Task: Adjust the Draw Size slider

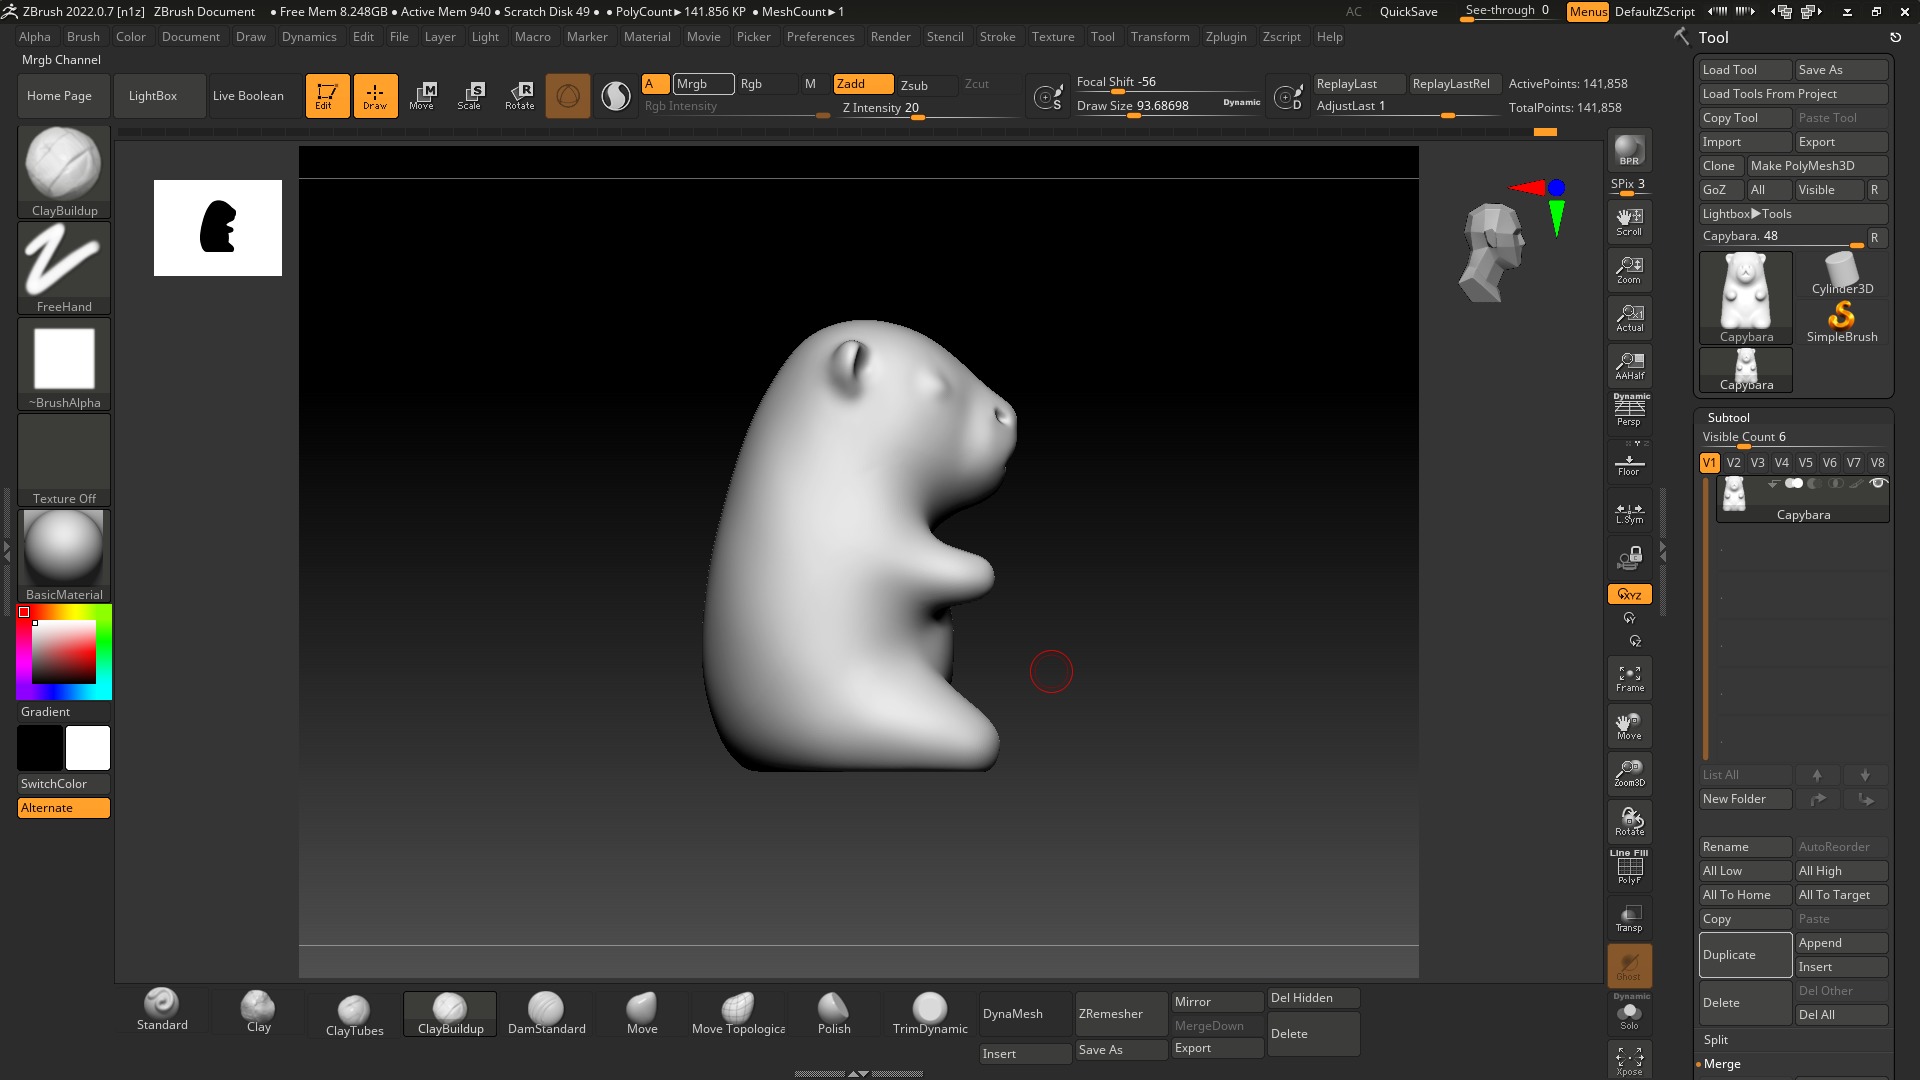Action: 1168,106
